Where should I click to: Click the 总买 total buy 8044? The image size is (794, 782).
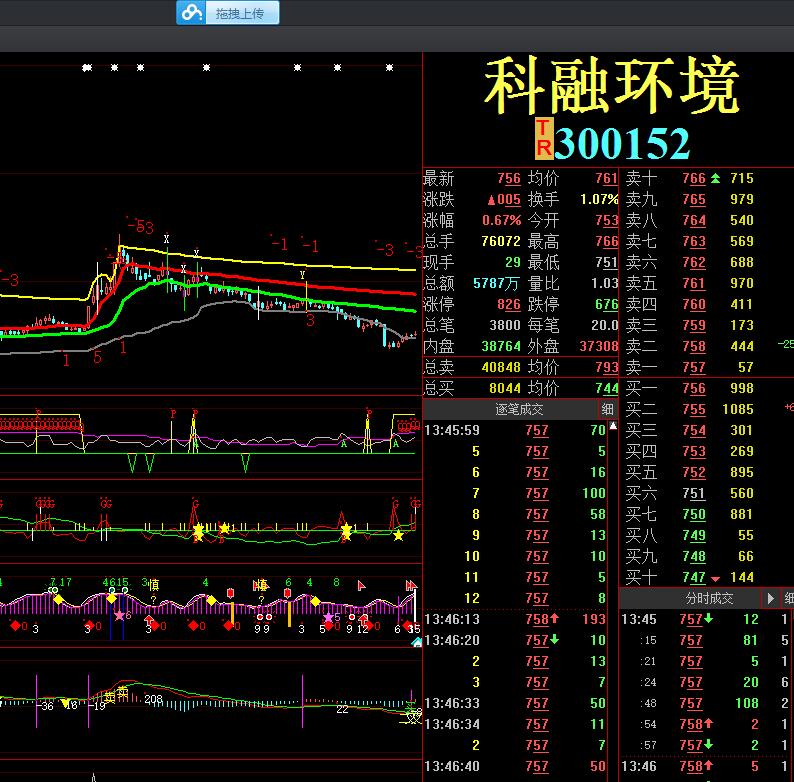pos(505,388)
